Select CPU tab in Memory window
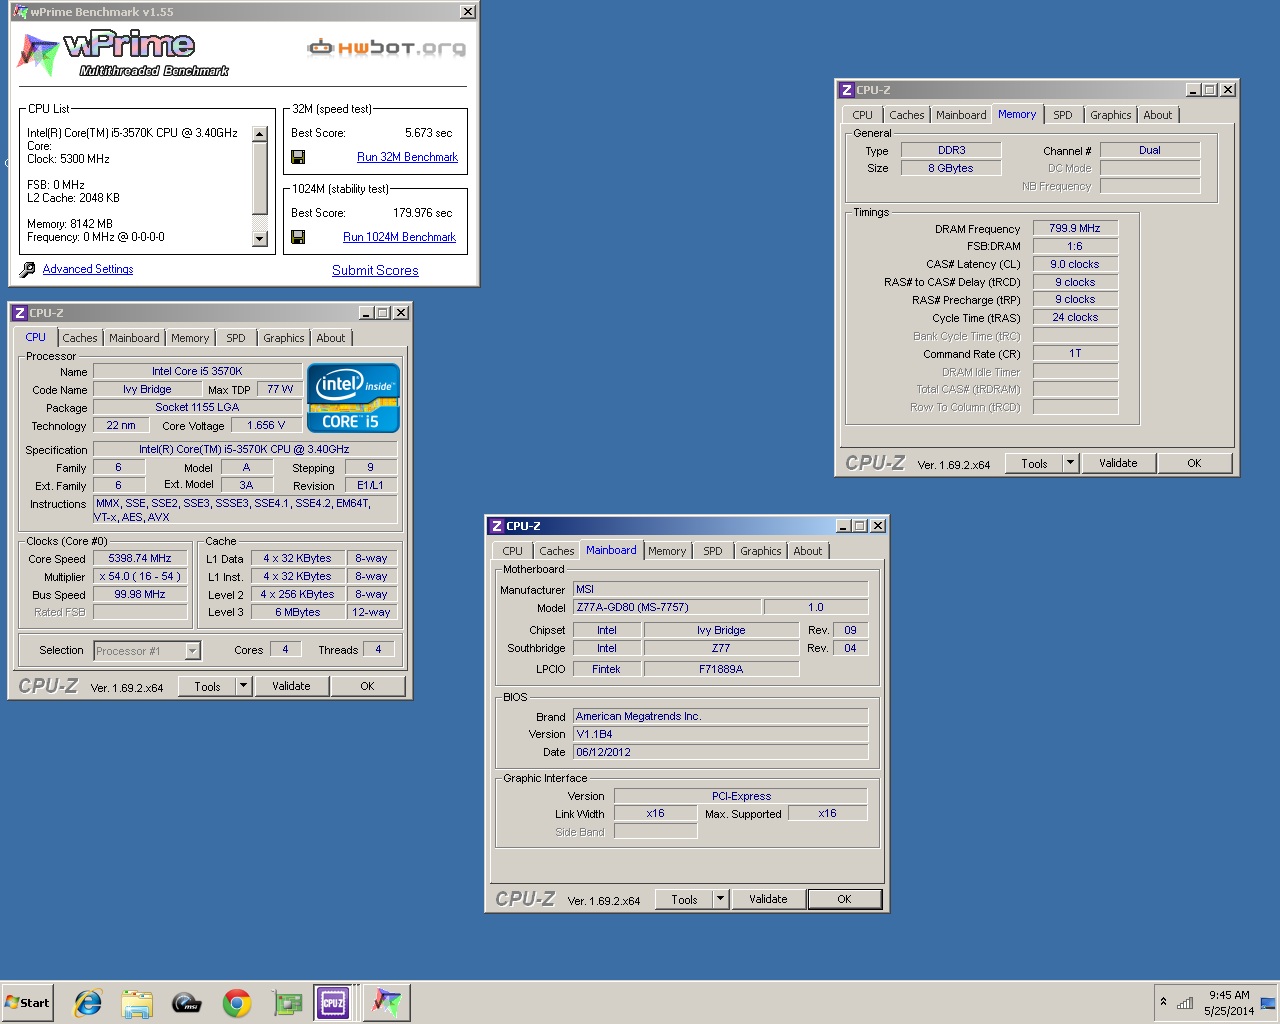This screenshot has height=1024, width=1280. pyautogui.click(x=863, y=115)
